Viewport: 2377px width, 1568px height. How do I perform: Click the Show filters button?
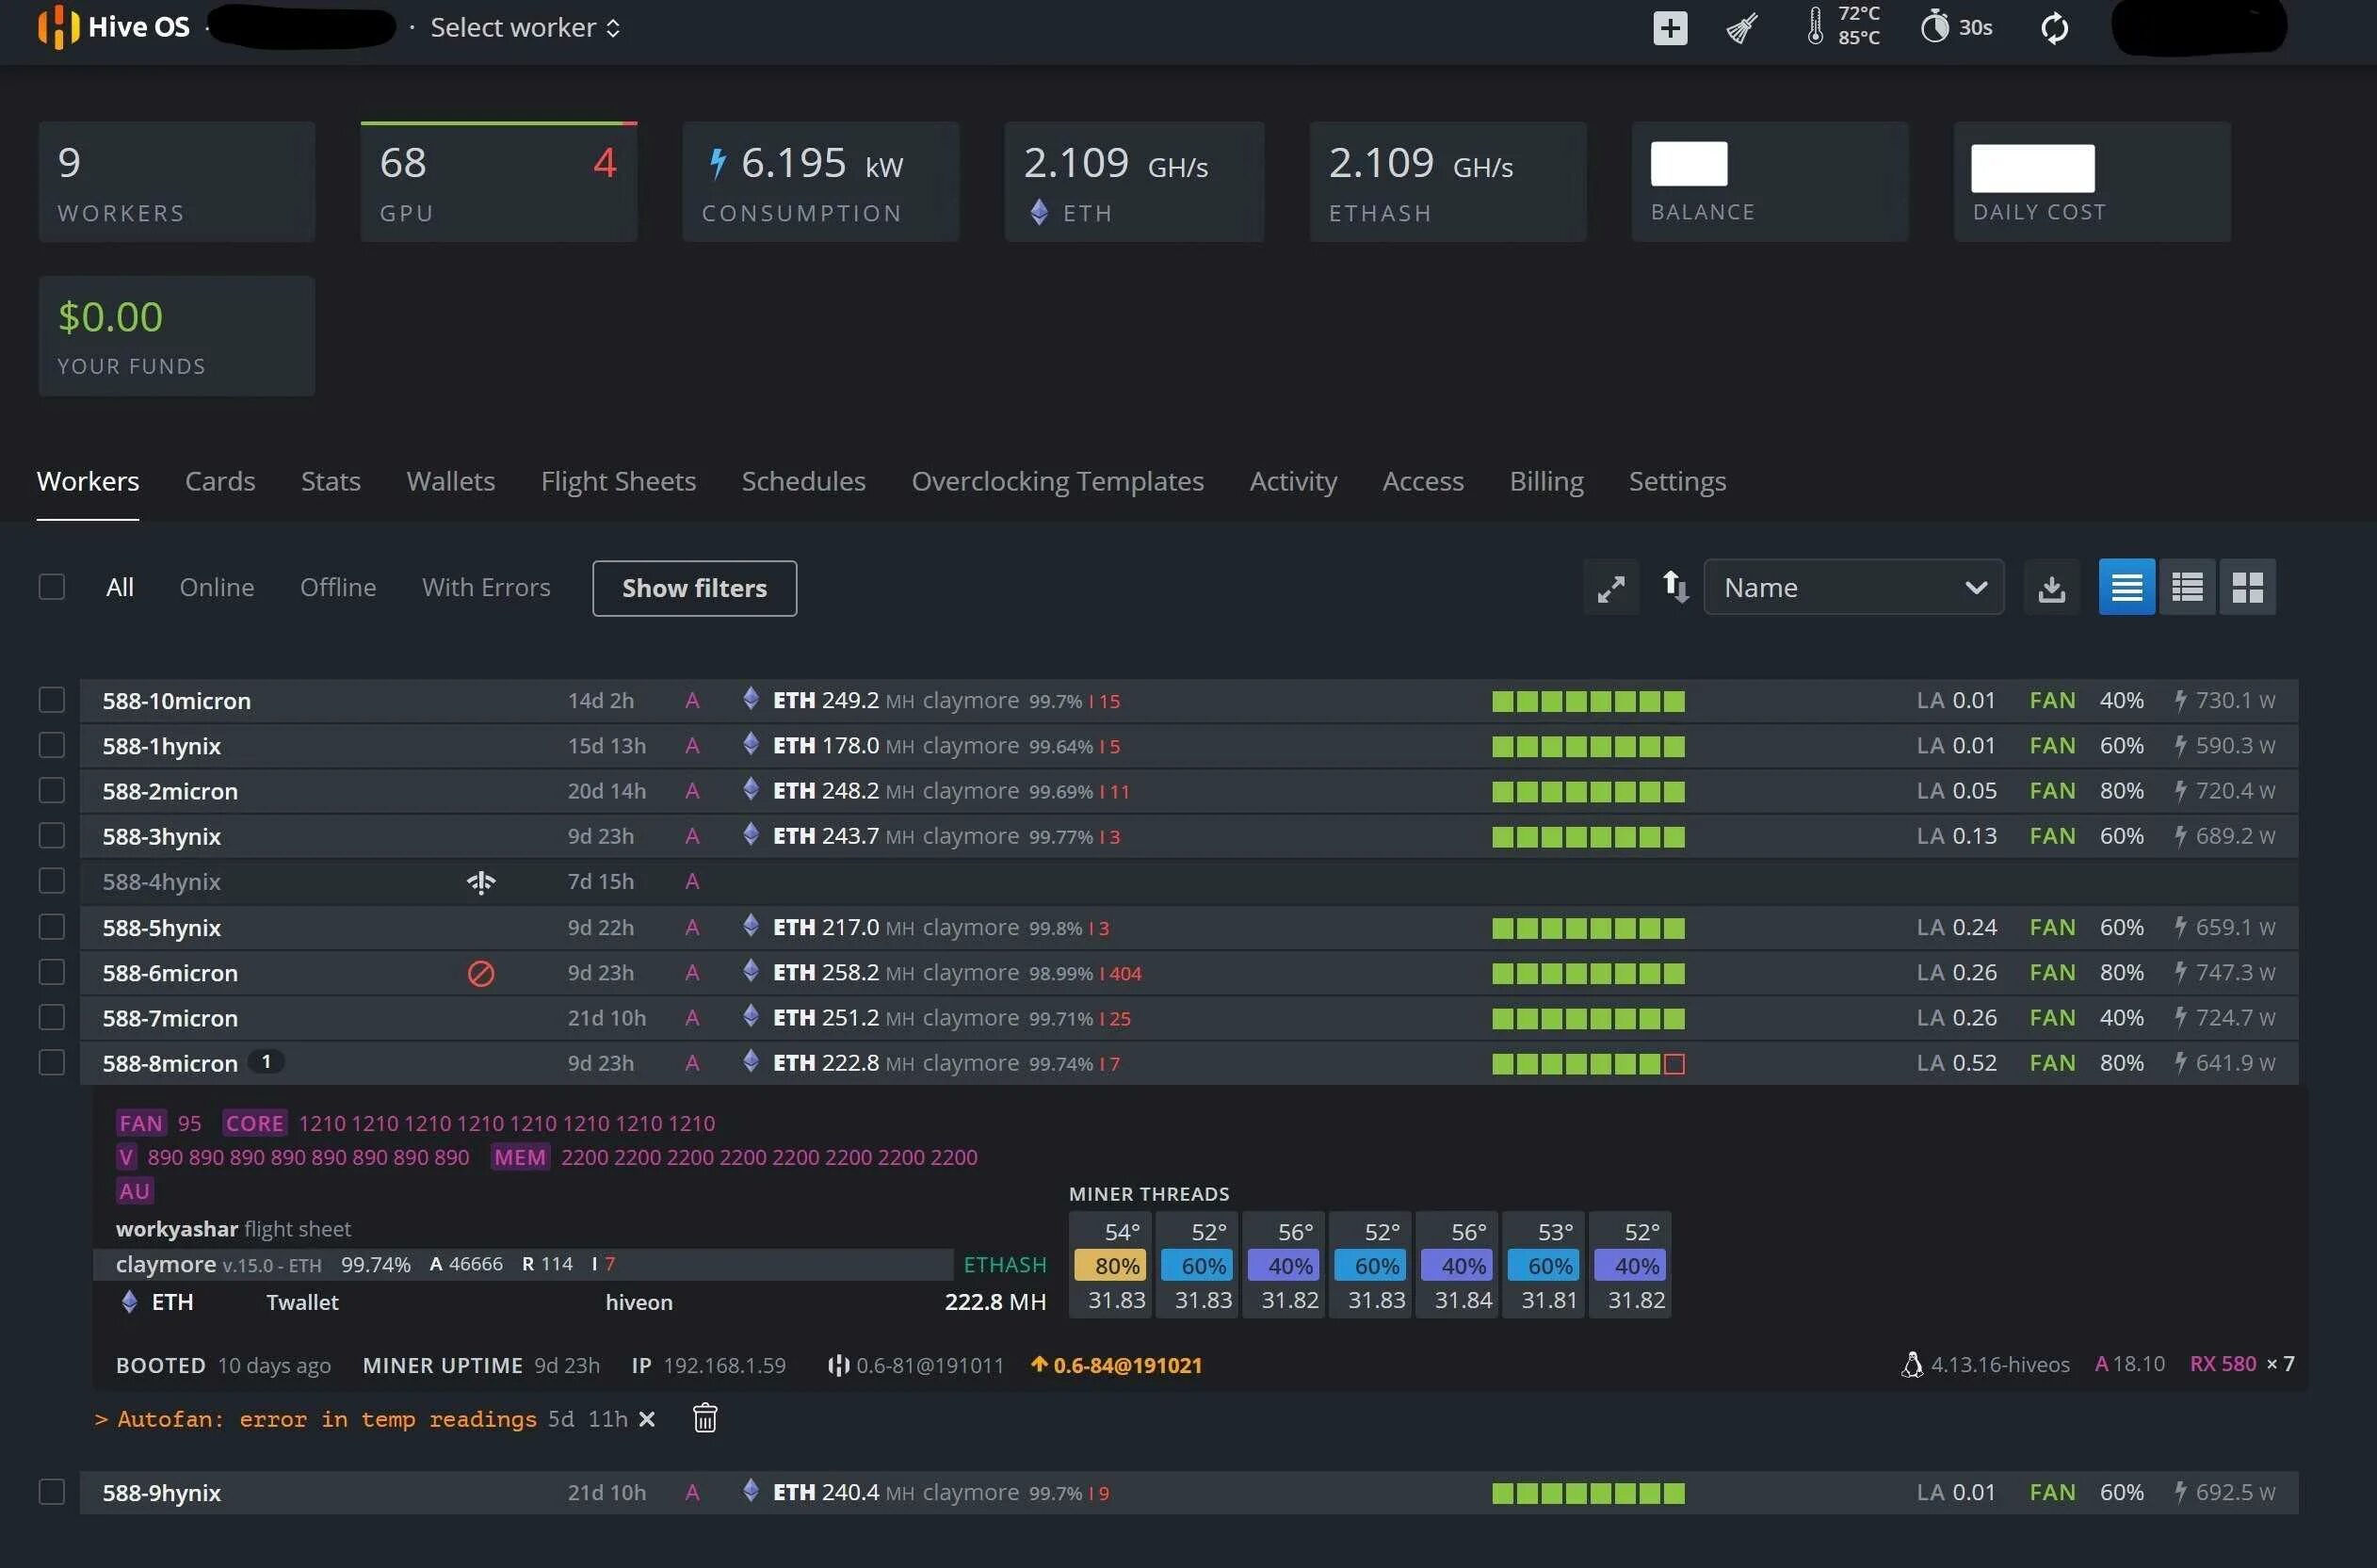pos(694,588)
